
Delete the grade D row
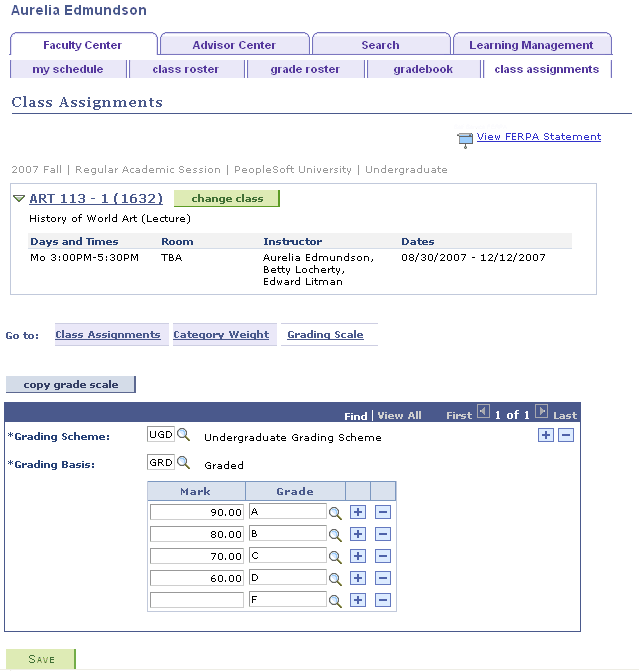pyautogui.click(x=383, y=578)
